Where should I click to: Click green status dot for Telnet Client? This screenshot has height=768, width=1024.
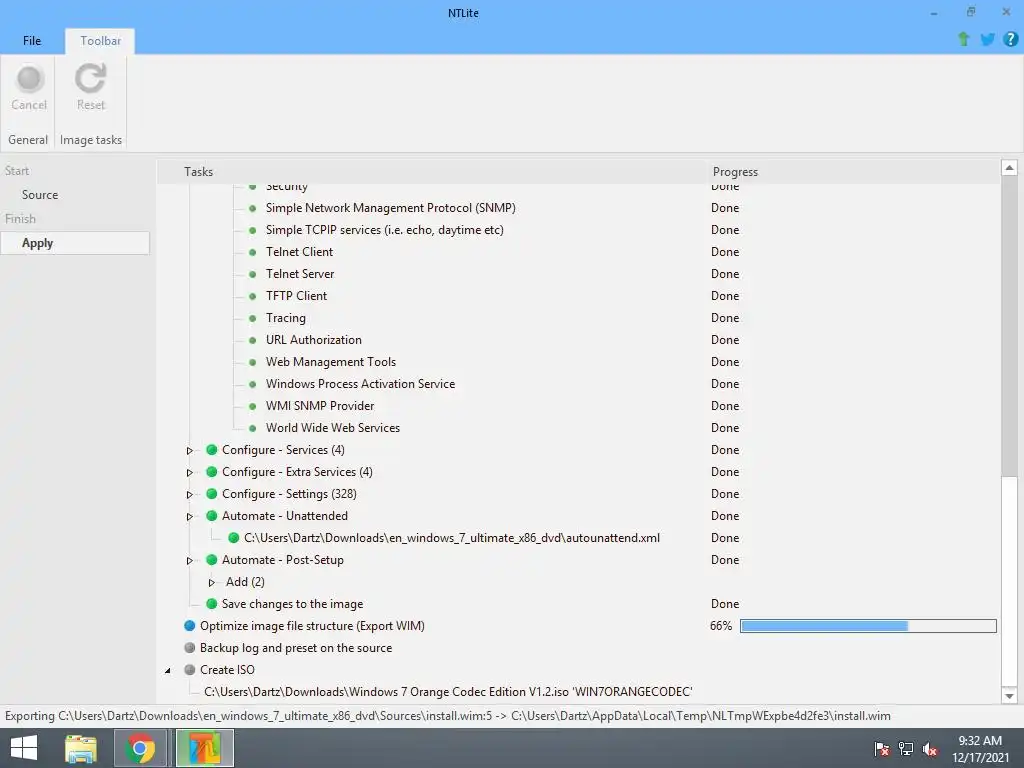pos(253,252)
